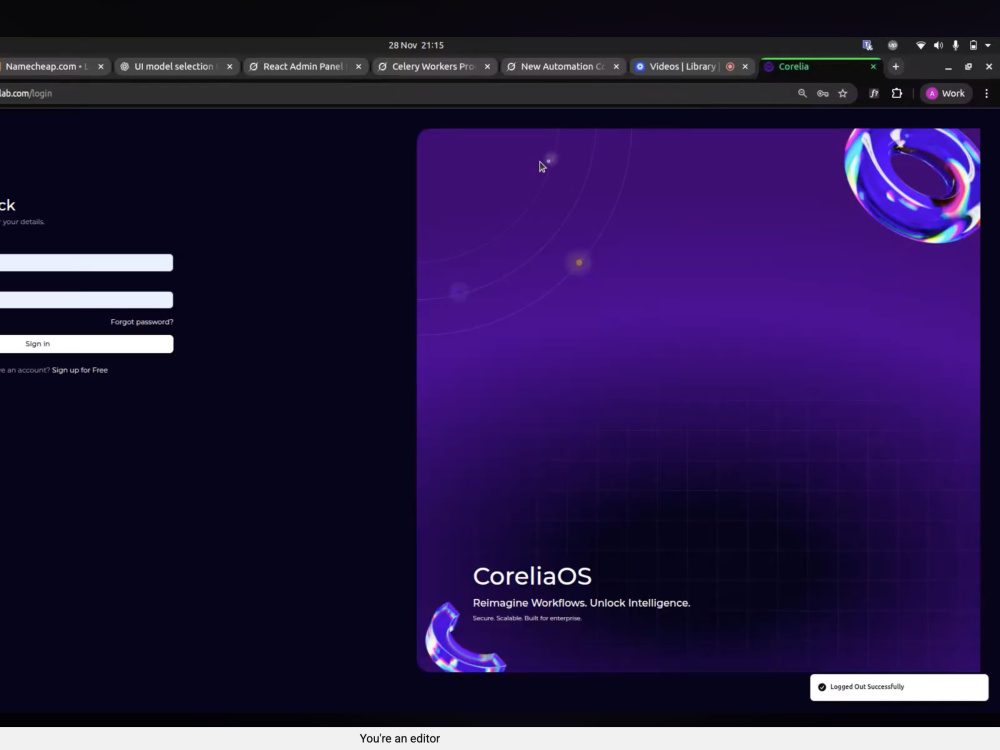The width and height of the screenshot is (1000, 750).
Task: Close the Namecheap.com tab
Action: click(x=101, y=66)
